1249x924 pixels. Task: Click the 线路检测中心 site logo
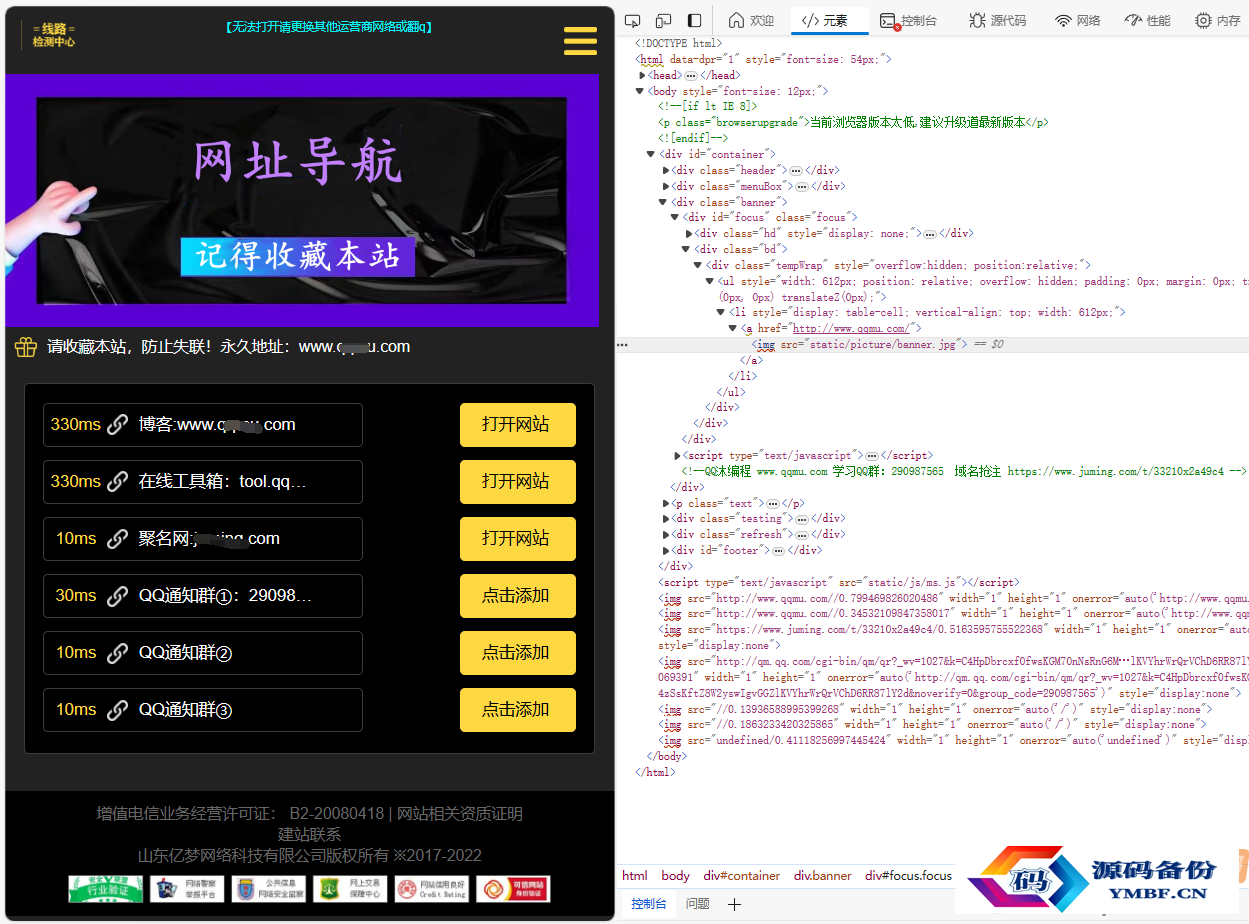tap(54, 35)
